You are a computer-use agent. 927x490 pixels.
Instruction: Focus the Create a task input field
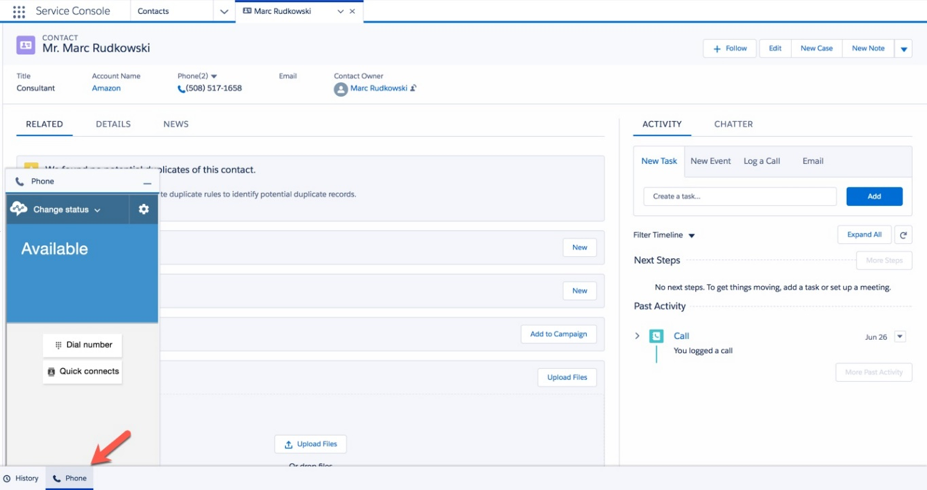point(740,196)
